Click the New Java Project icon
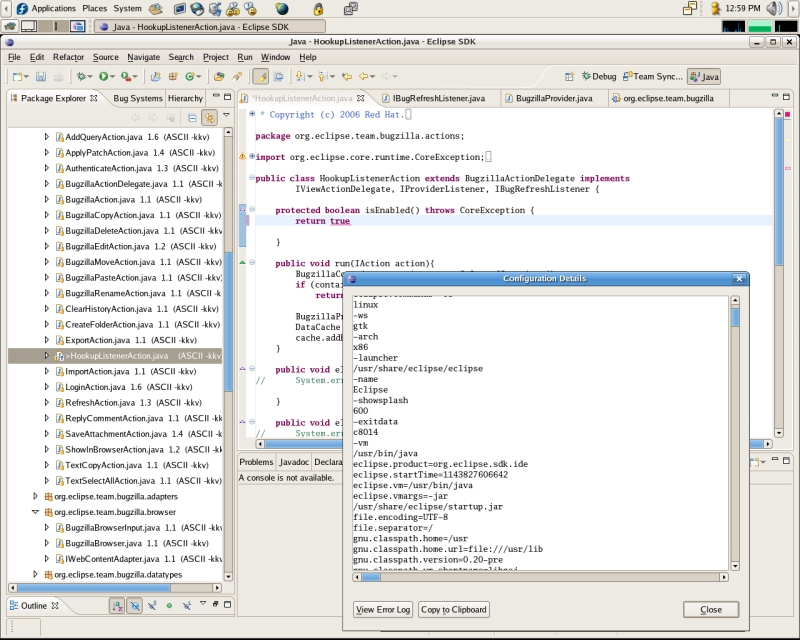This screenshot has width=800, height=640. click(156, 77)
